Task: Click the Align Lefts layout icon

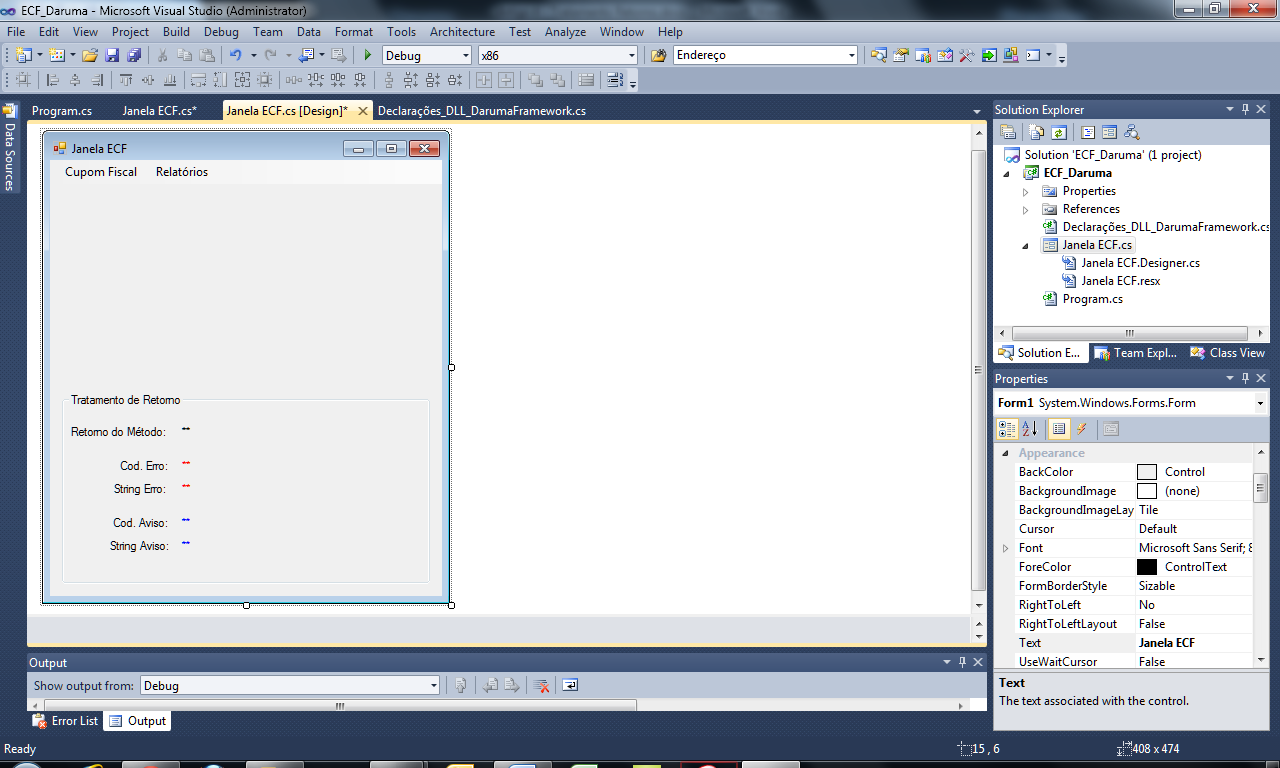Action: click(x=53, y=80)
